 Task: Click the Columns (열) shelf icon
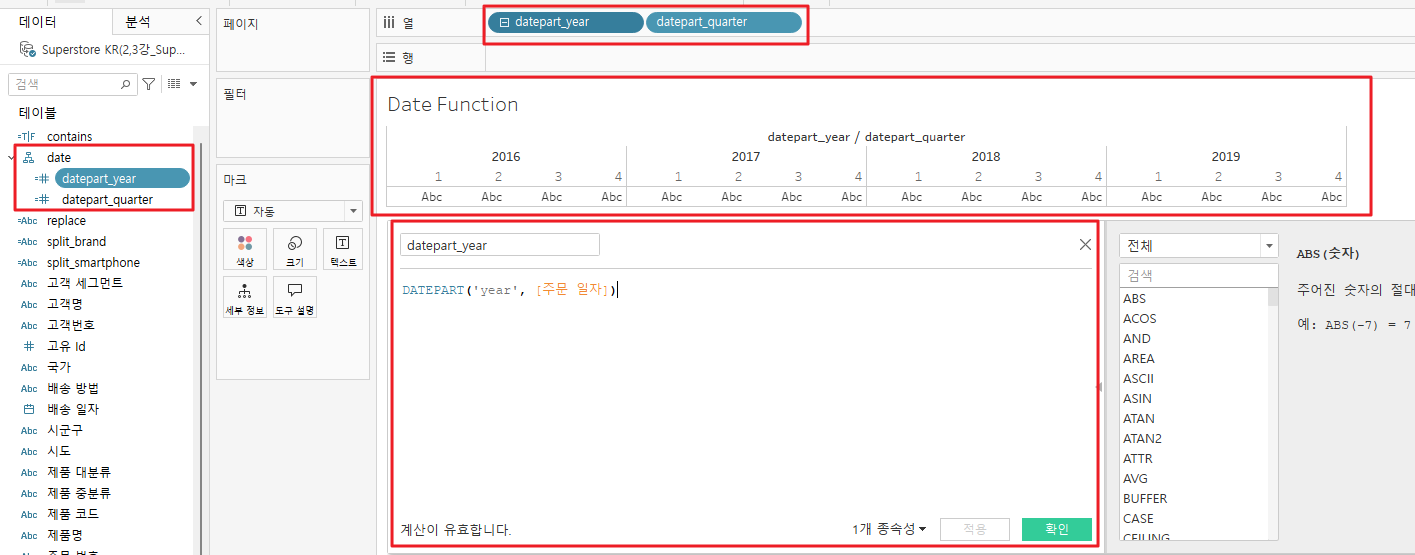click(390, 22)
